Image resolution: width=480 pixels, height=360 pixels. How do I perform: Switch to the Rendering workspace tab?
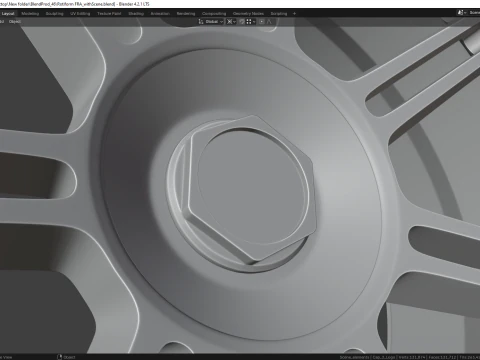pos(186,14)
